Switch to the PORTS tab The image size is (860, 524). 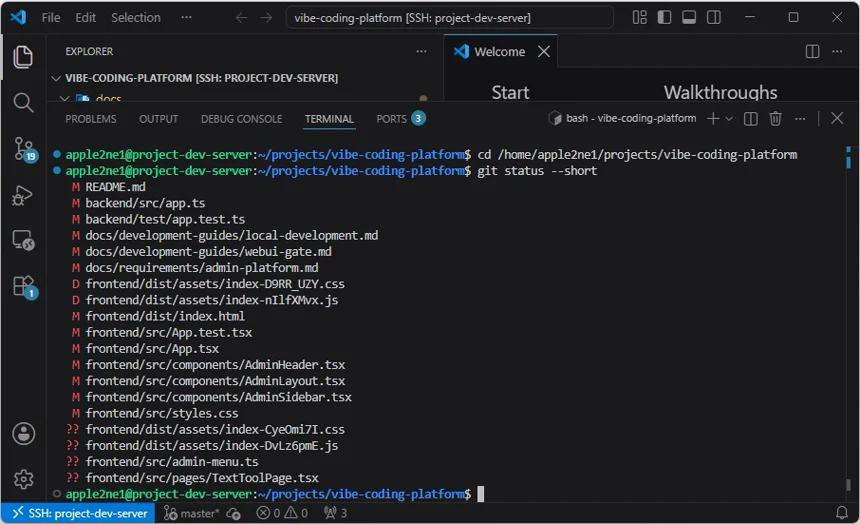[x=400, y=119]
